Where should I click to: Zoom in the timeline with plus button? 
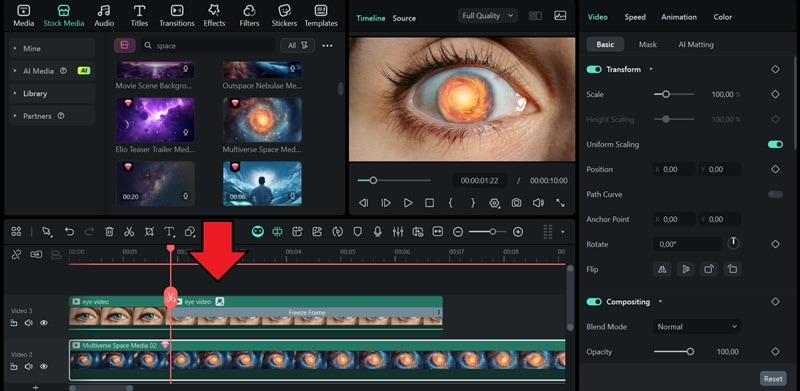pyautogui.click(x=518, y=232)
